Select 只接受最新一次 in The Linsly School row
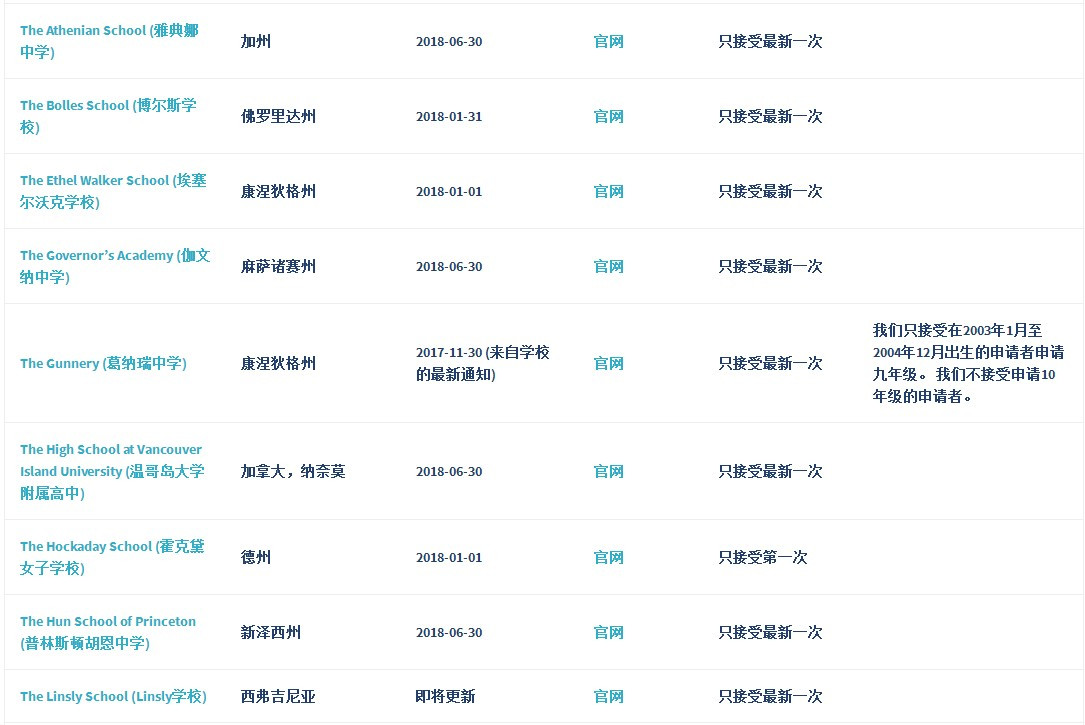This screenshot has height=725, width=1085. [770, 696]
